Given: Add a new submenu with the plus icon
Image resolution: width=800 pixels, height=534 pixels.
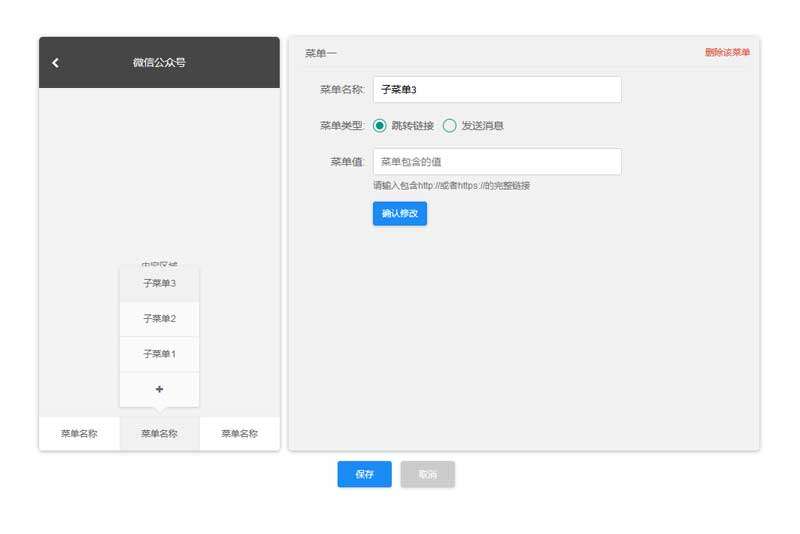Looking at the screenshot, I should [159, 389].
